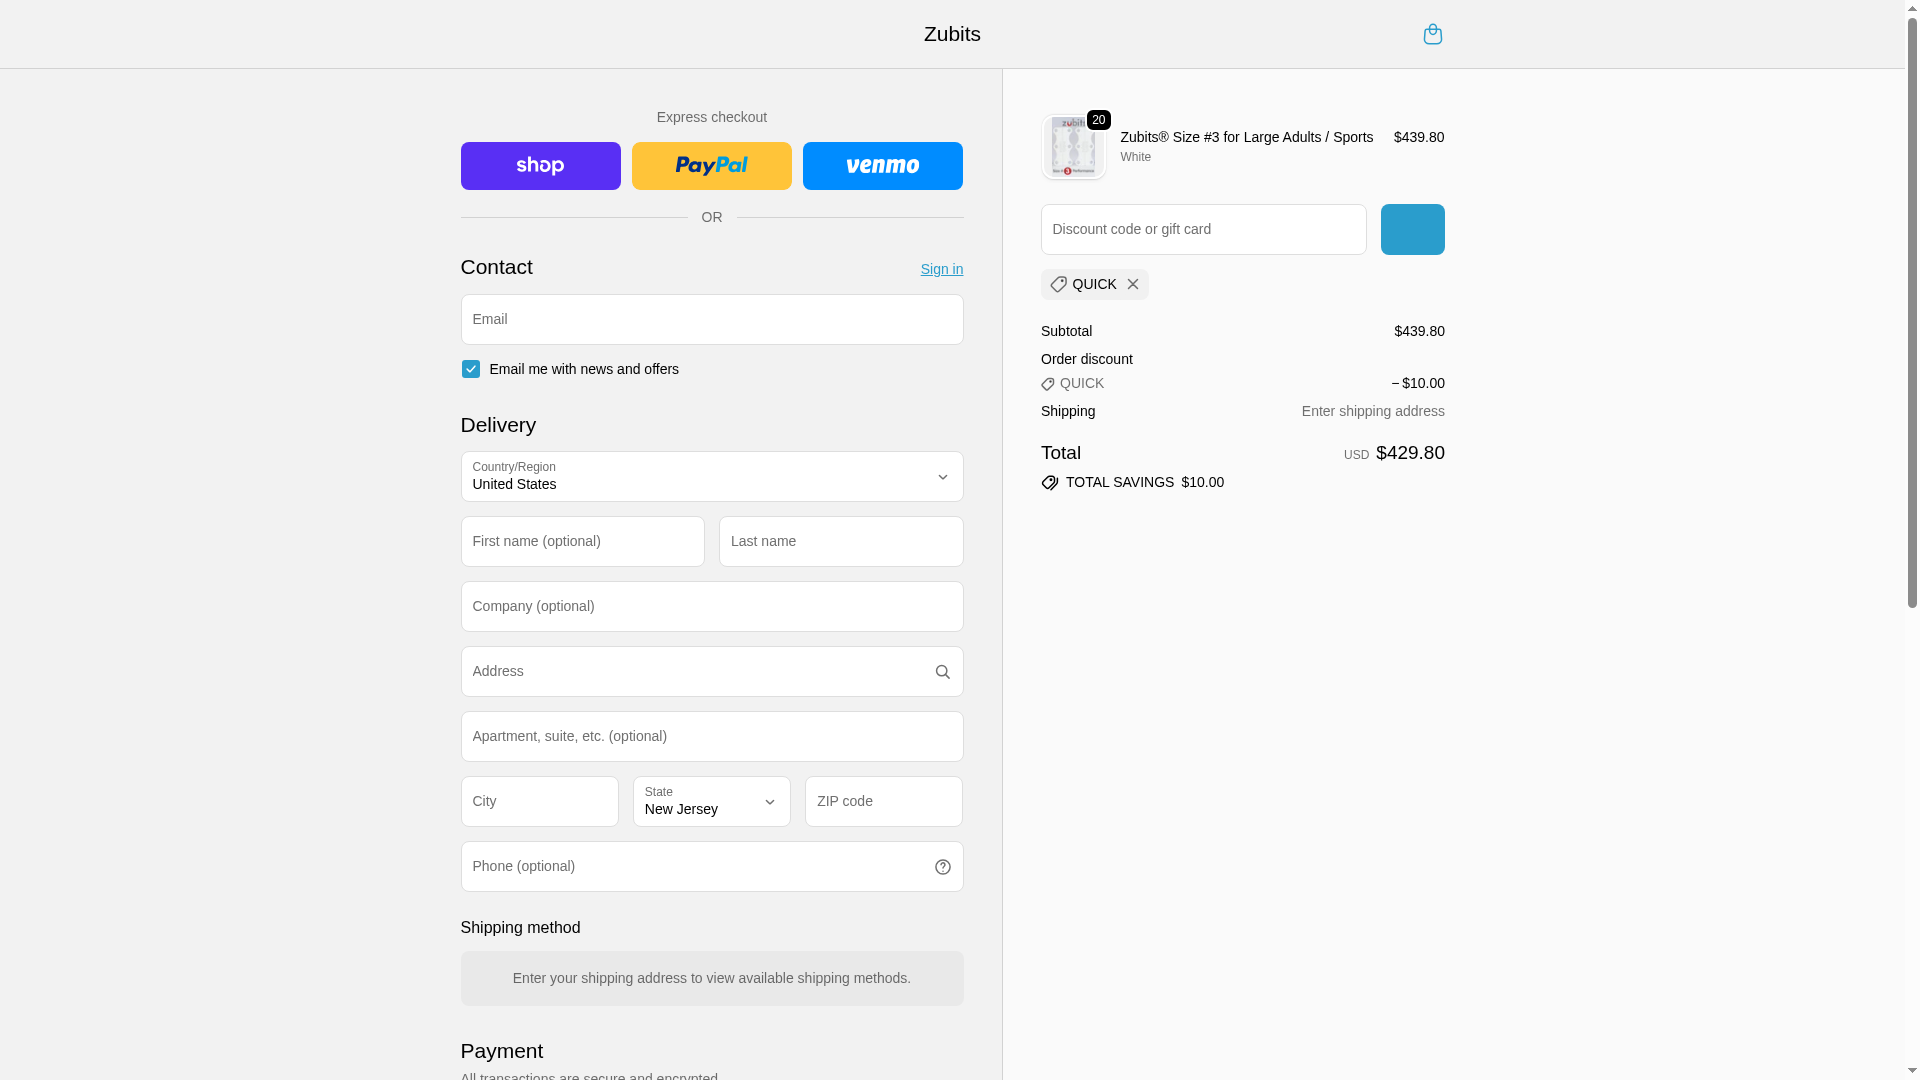Open the shopping bag cart icon

point(1432,34)
